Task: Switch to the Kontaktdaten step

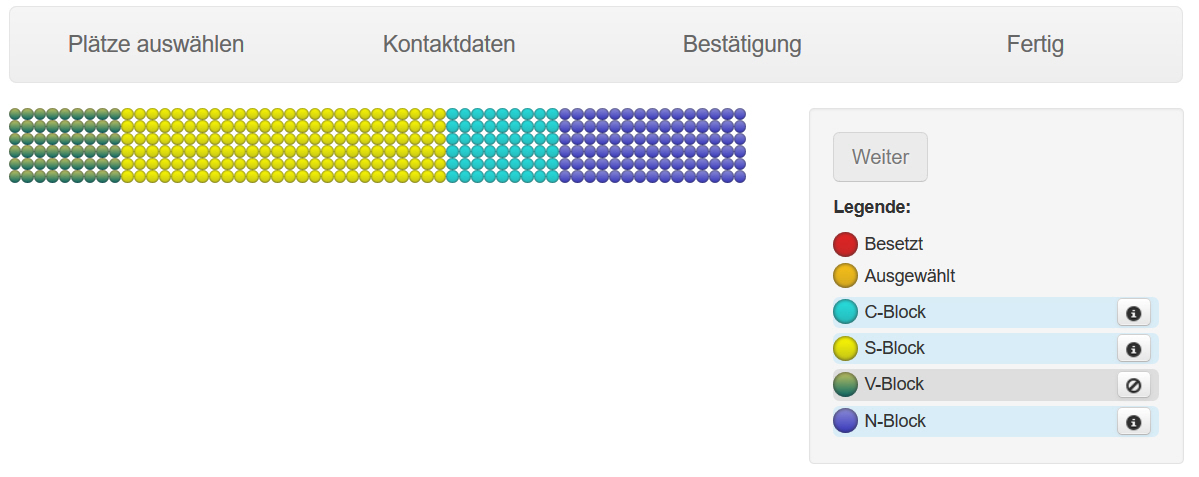Action: coord(449,44)
